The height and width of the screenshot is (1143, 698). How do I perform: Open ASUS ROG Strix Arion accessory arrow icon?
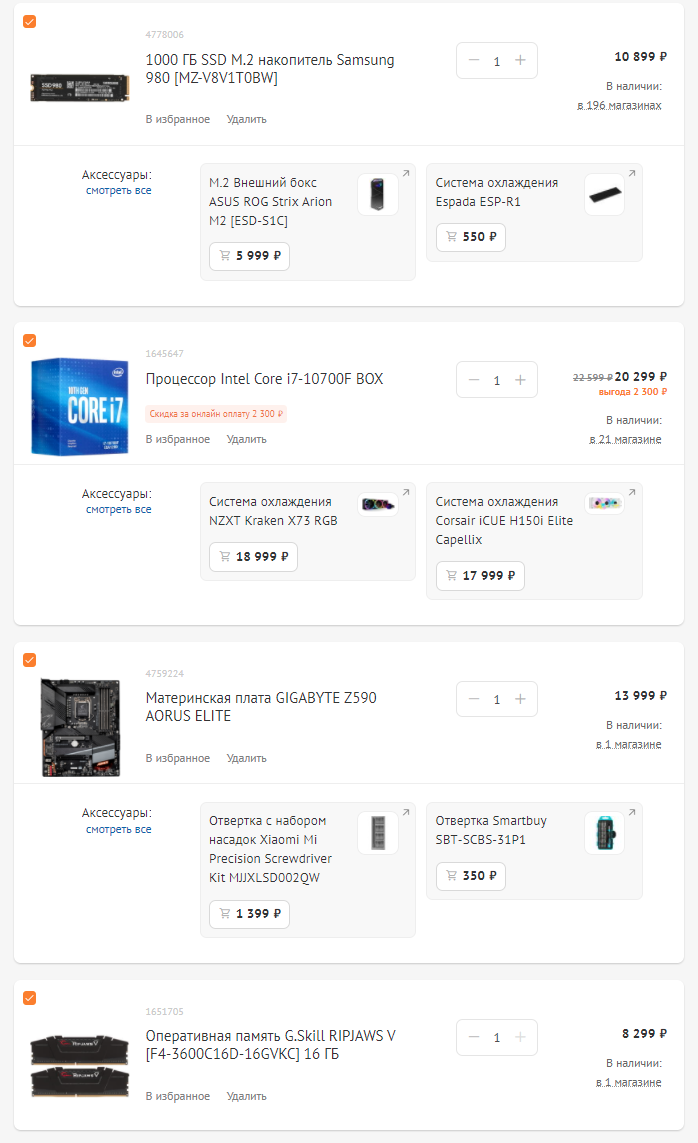406,174
